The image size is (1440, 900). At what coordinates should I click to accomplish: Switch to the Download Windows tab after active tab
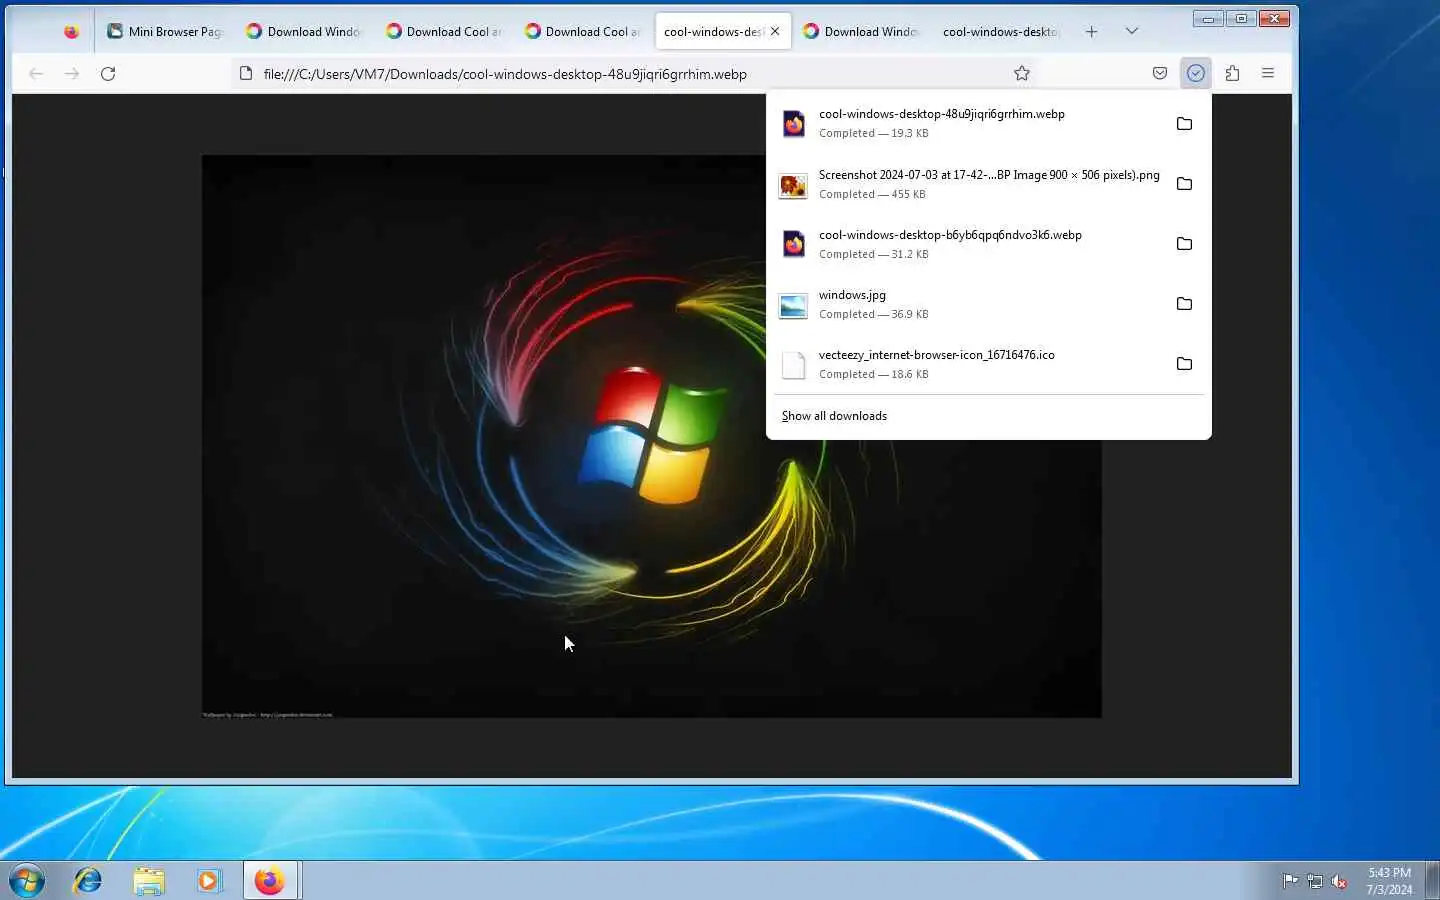862,31
